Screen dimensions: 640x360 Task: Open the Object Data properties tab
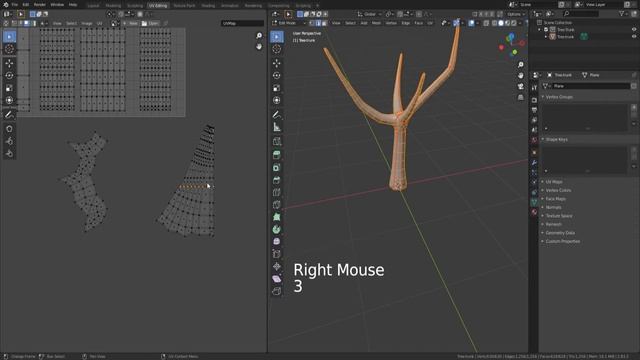(534, 202)
